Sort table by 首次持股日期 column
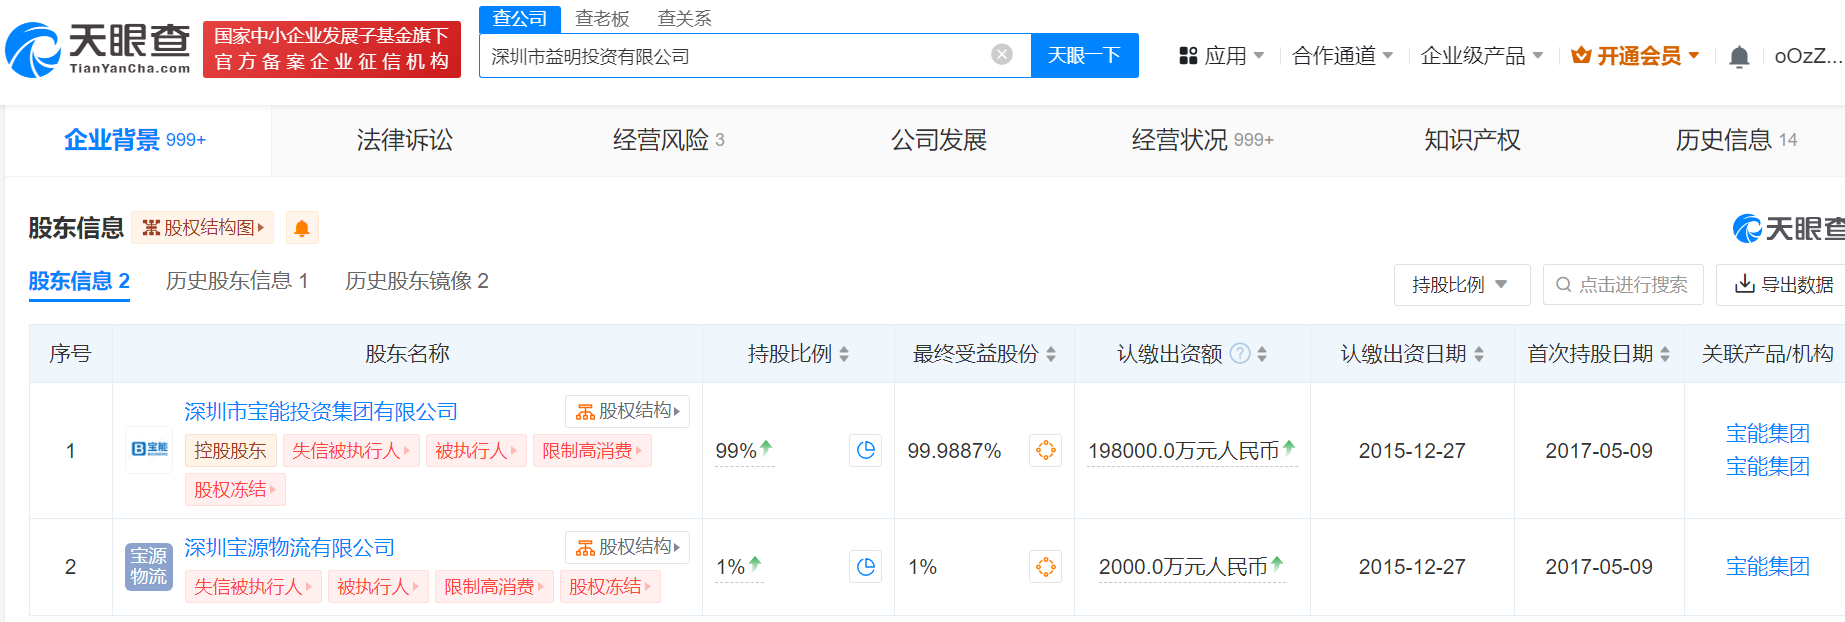Viewport: 1845px width, 622px height. coord(1664,354)
